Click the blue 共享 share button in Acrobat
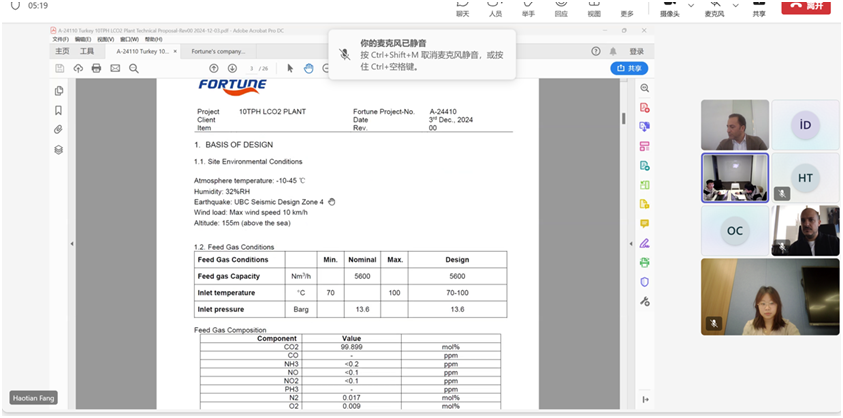843x418 pixels. click(x=629, y=68)
